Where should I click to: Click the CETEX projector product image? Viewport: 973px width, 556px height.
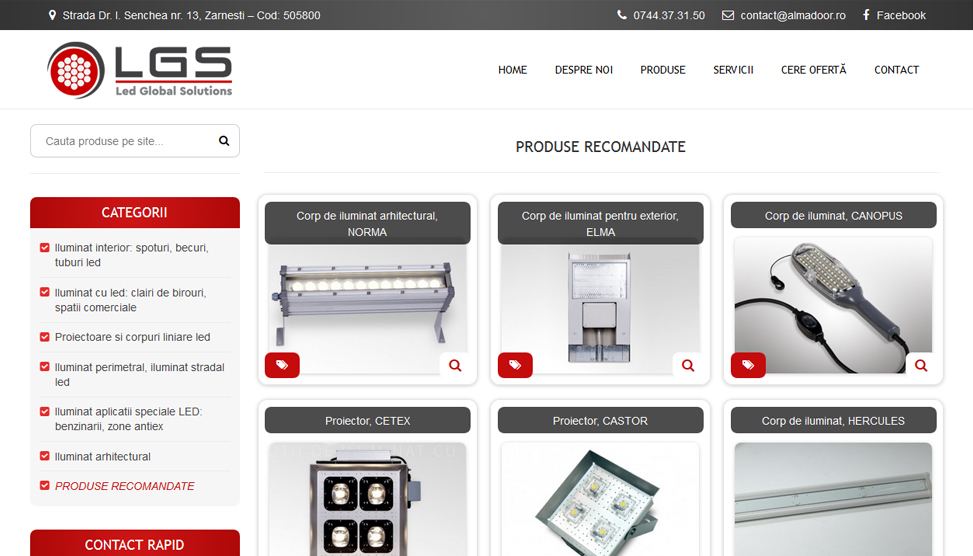tap(367, 500)
